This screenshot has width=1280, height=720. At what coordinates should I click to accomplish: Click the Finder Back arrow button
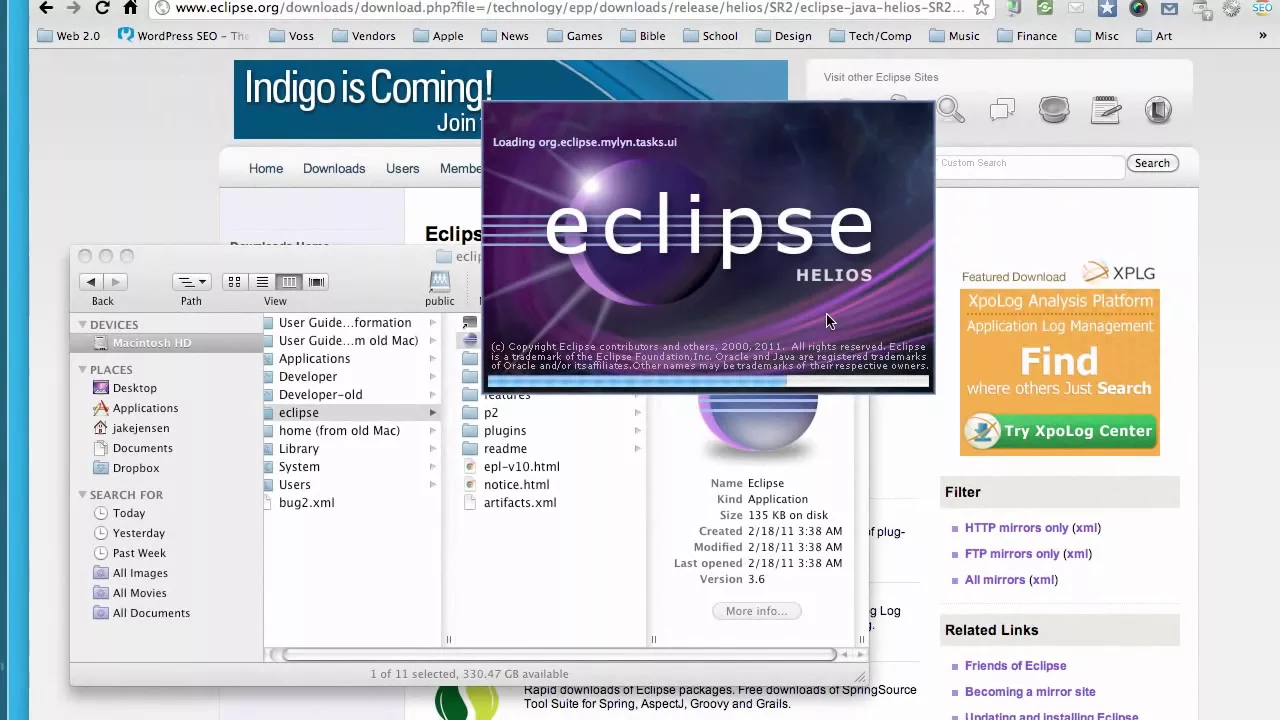pos(91,282)
